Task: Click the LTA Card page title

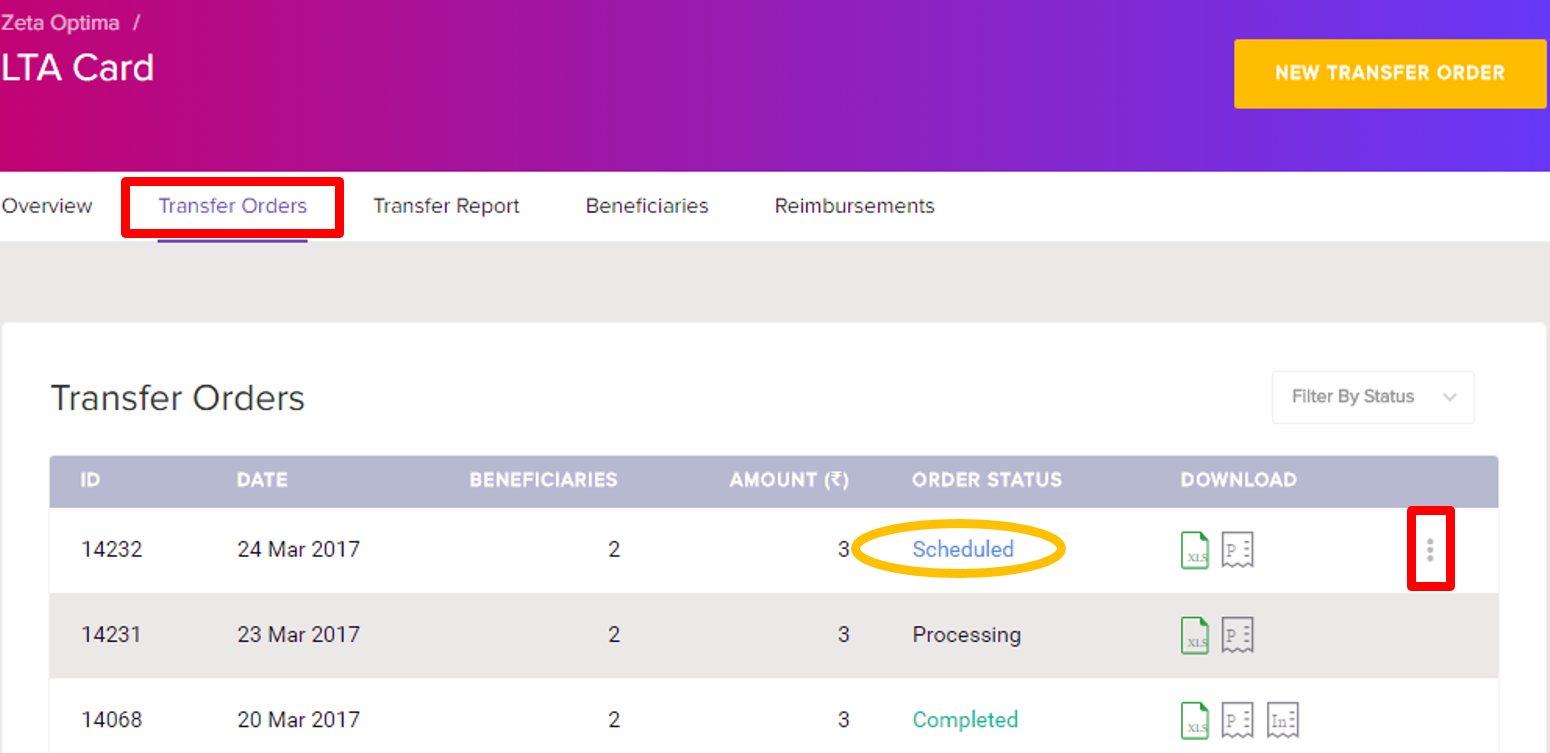Action: point(77,68)
